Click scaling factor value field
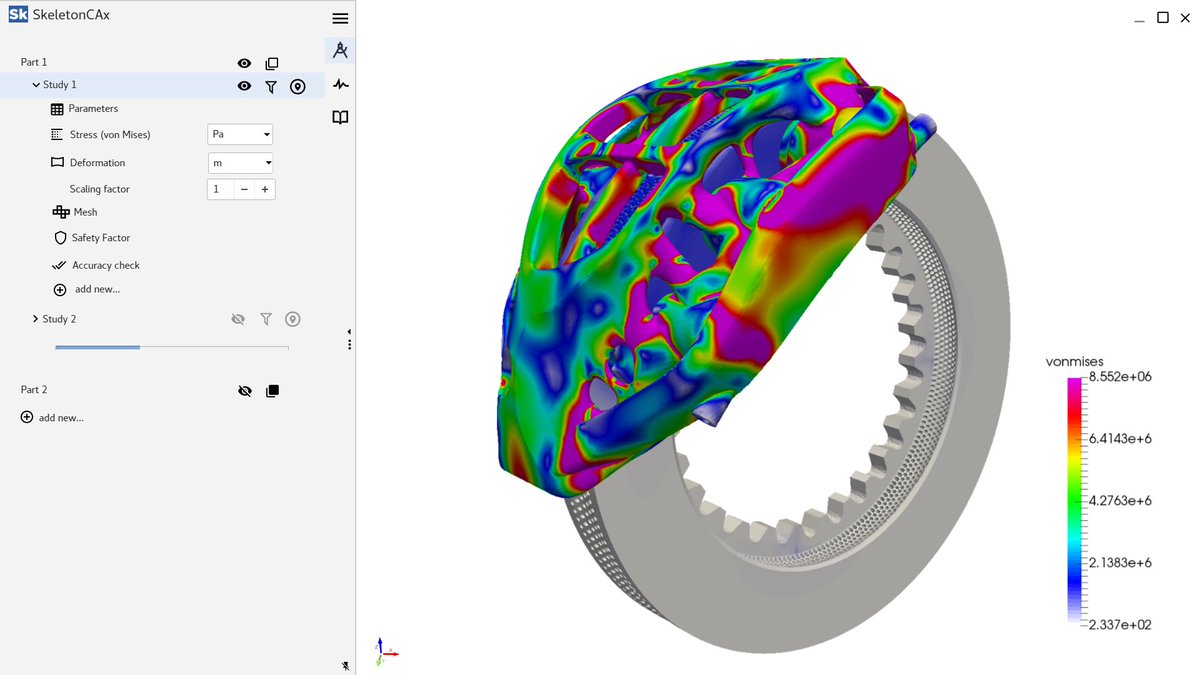Viewport: 1200px width, 675px height. point(220,189)
